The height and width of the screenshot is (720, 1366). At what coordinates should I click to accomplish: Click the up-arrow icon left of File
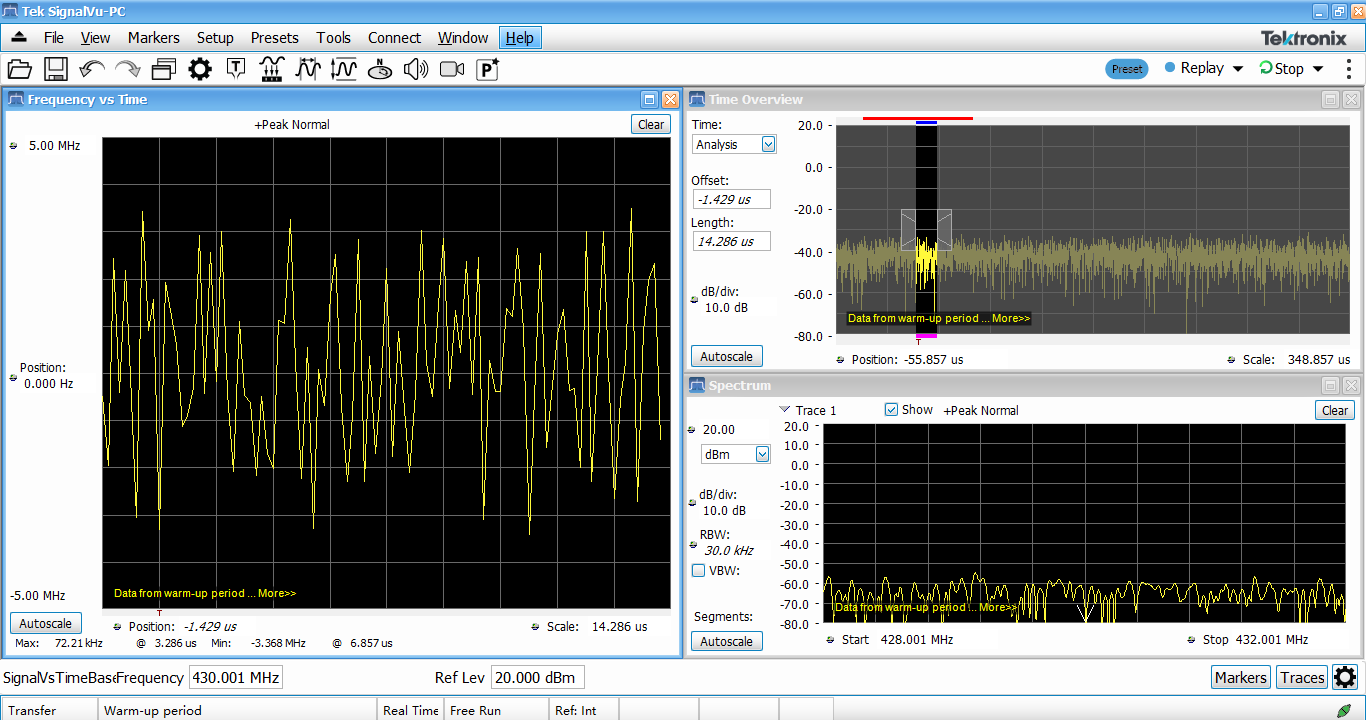tap(19, 37)
